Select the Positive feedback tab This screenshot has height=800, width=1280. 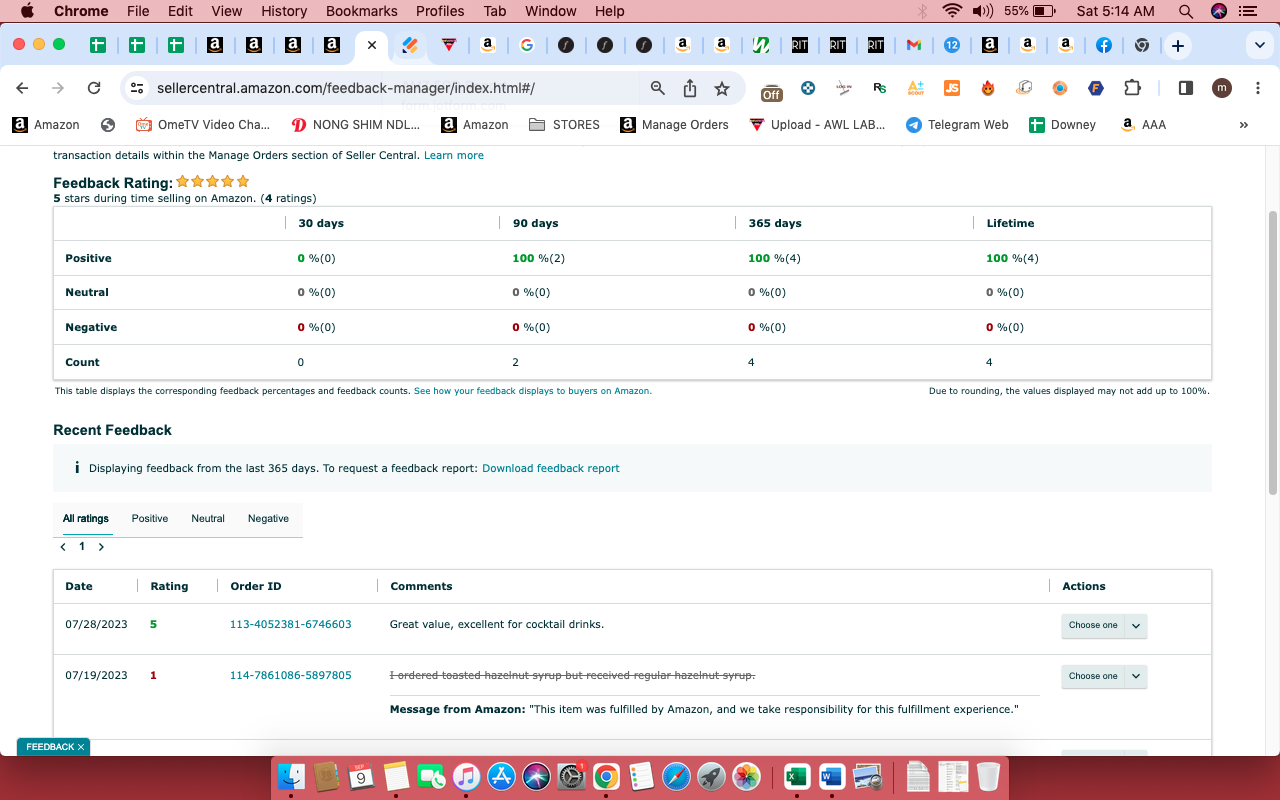[150, 518]
